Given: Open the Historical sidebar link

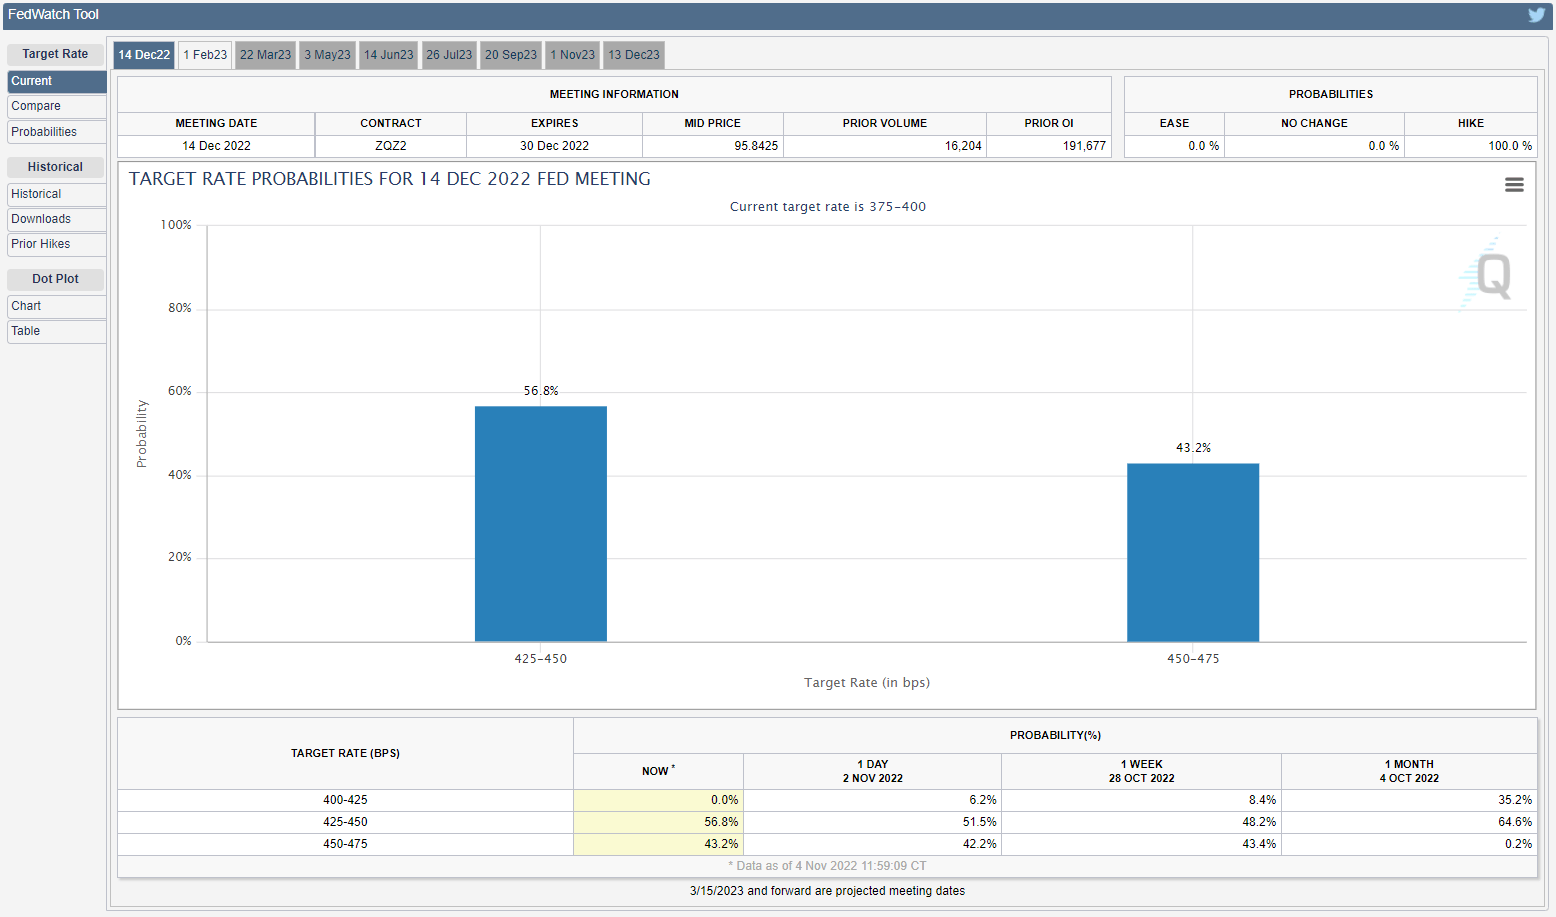Looking at the screenshot, I should pyautogui.click(x=56, y=194).
